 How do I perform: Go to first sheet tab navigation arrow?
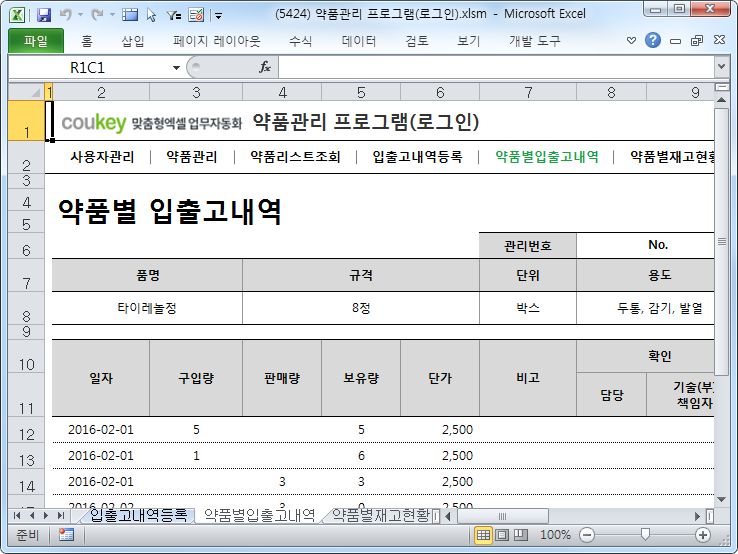click(17, 515)
